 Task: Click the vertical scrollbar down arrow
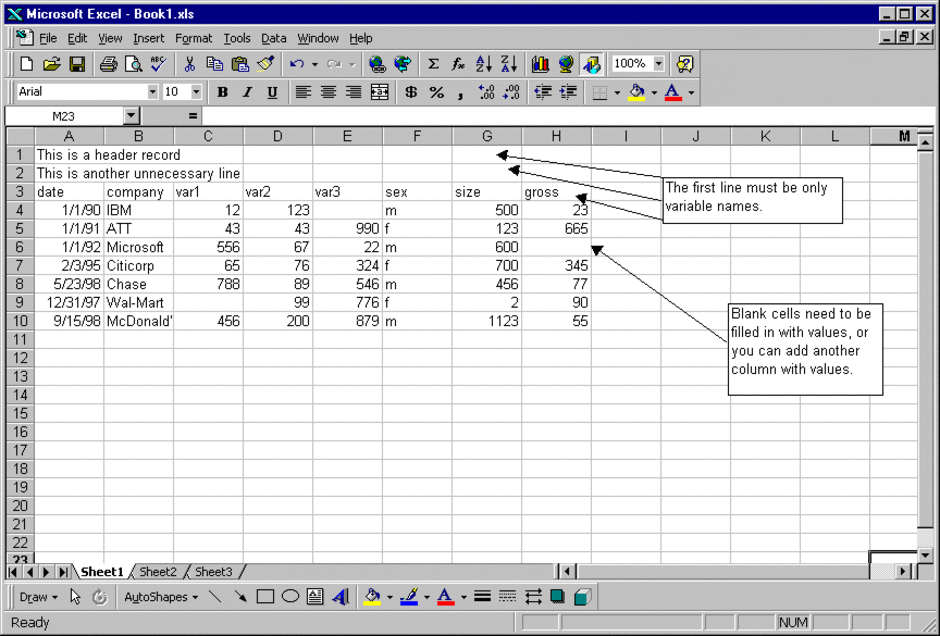[x=924, y=556]
